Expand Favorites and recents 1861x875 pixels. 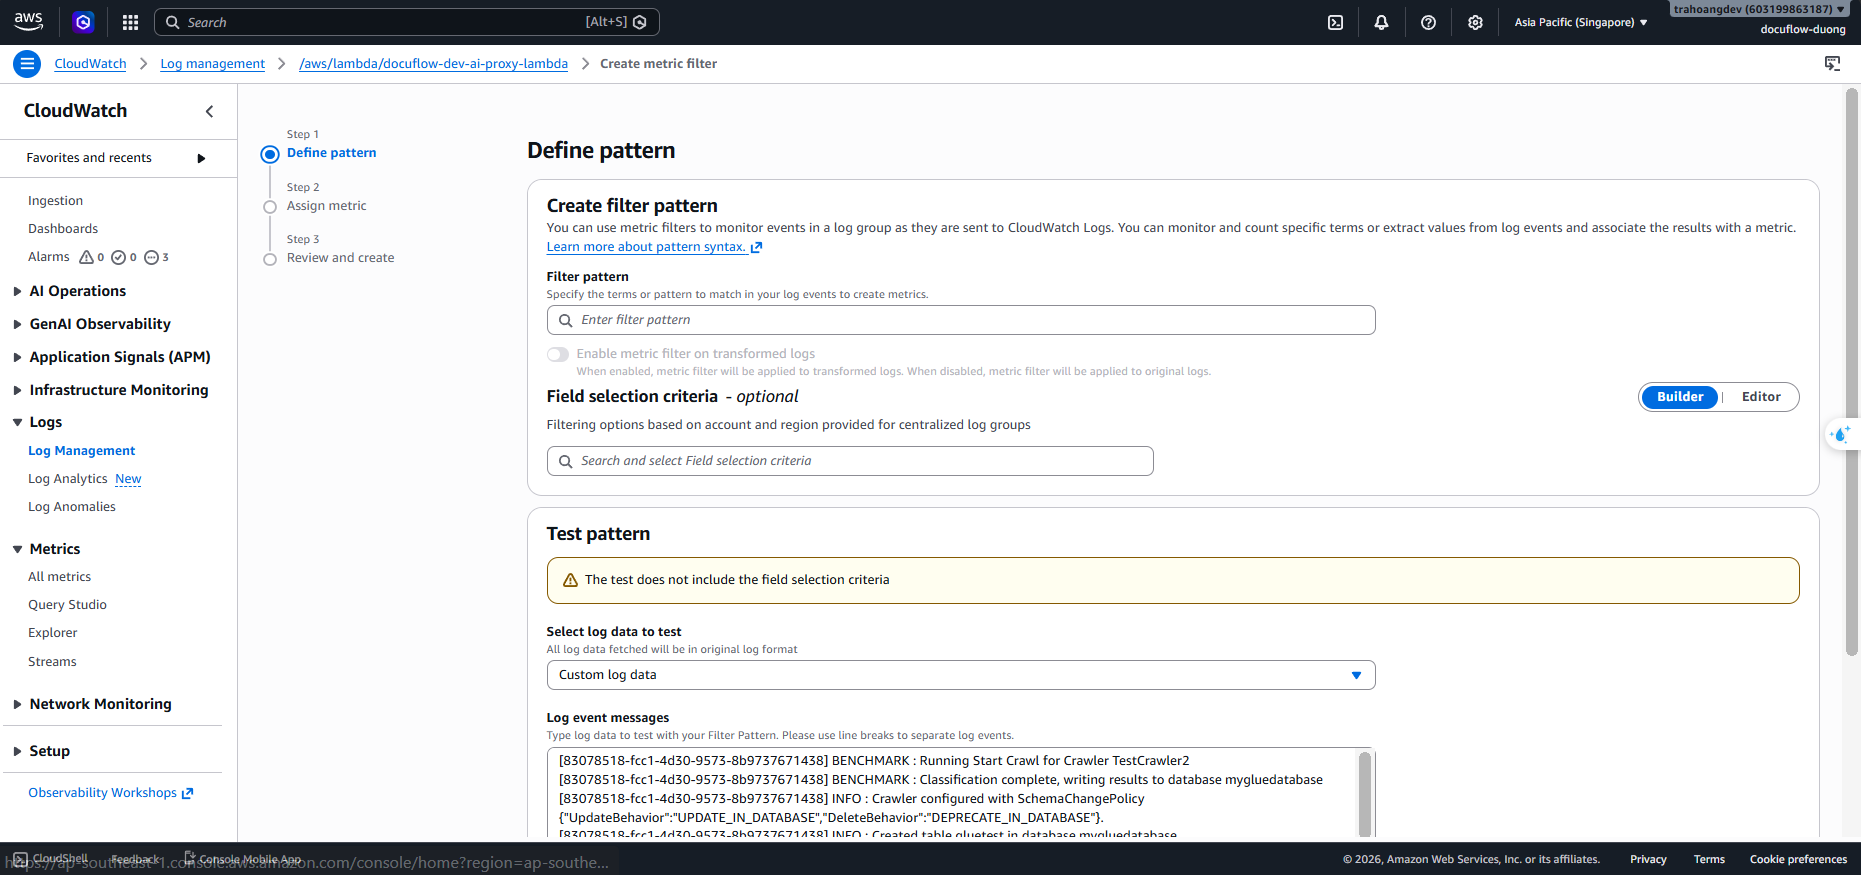(116, 158)
